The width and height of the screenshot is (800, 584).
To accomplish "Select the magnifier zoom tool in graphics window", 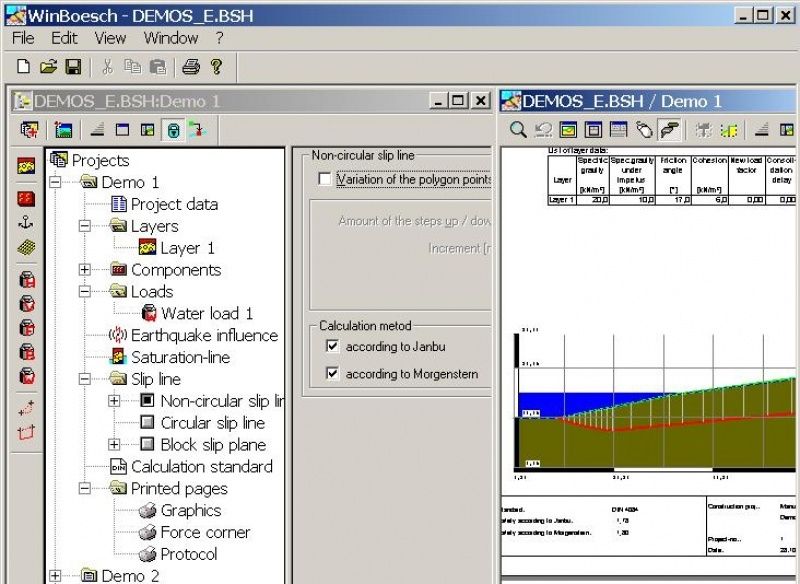I will (518, 130).
